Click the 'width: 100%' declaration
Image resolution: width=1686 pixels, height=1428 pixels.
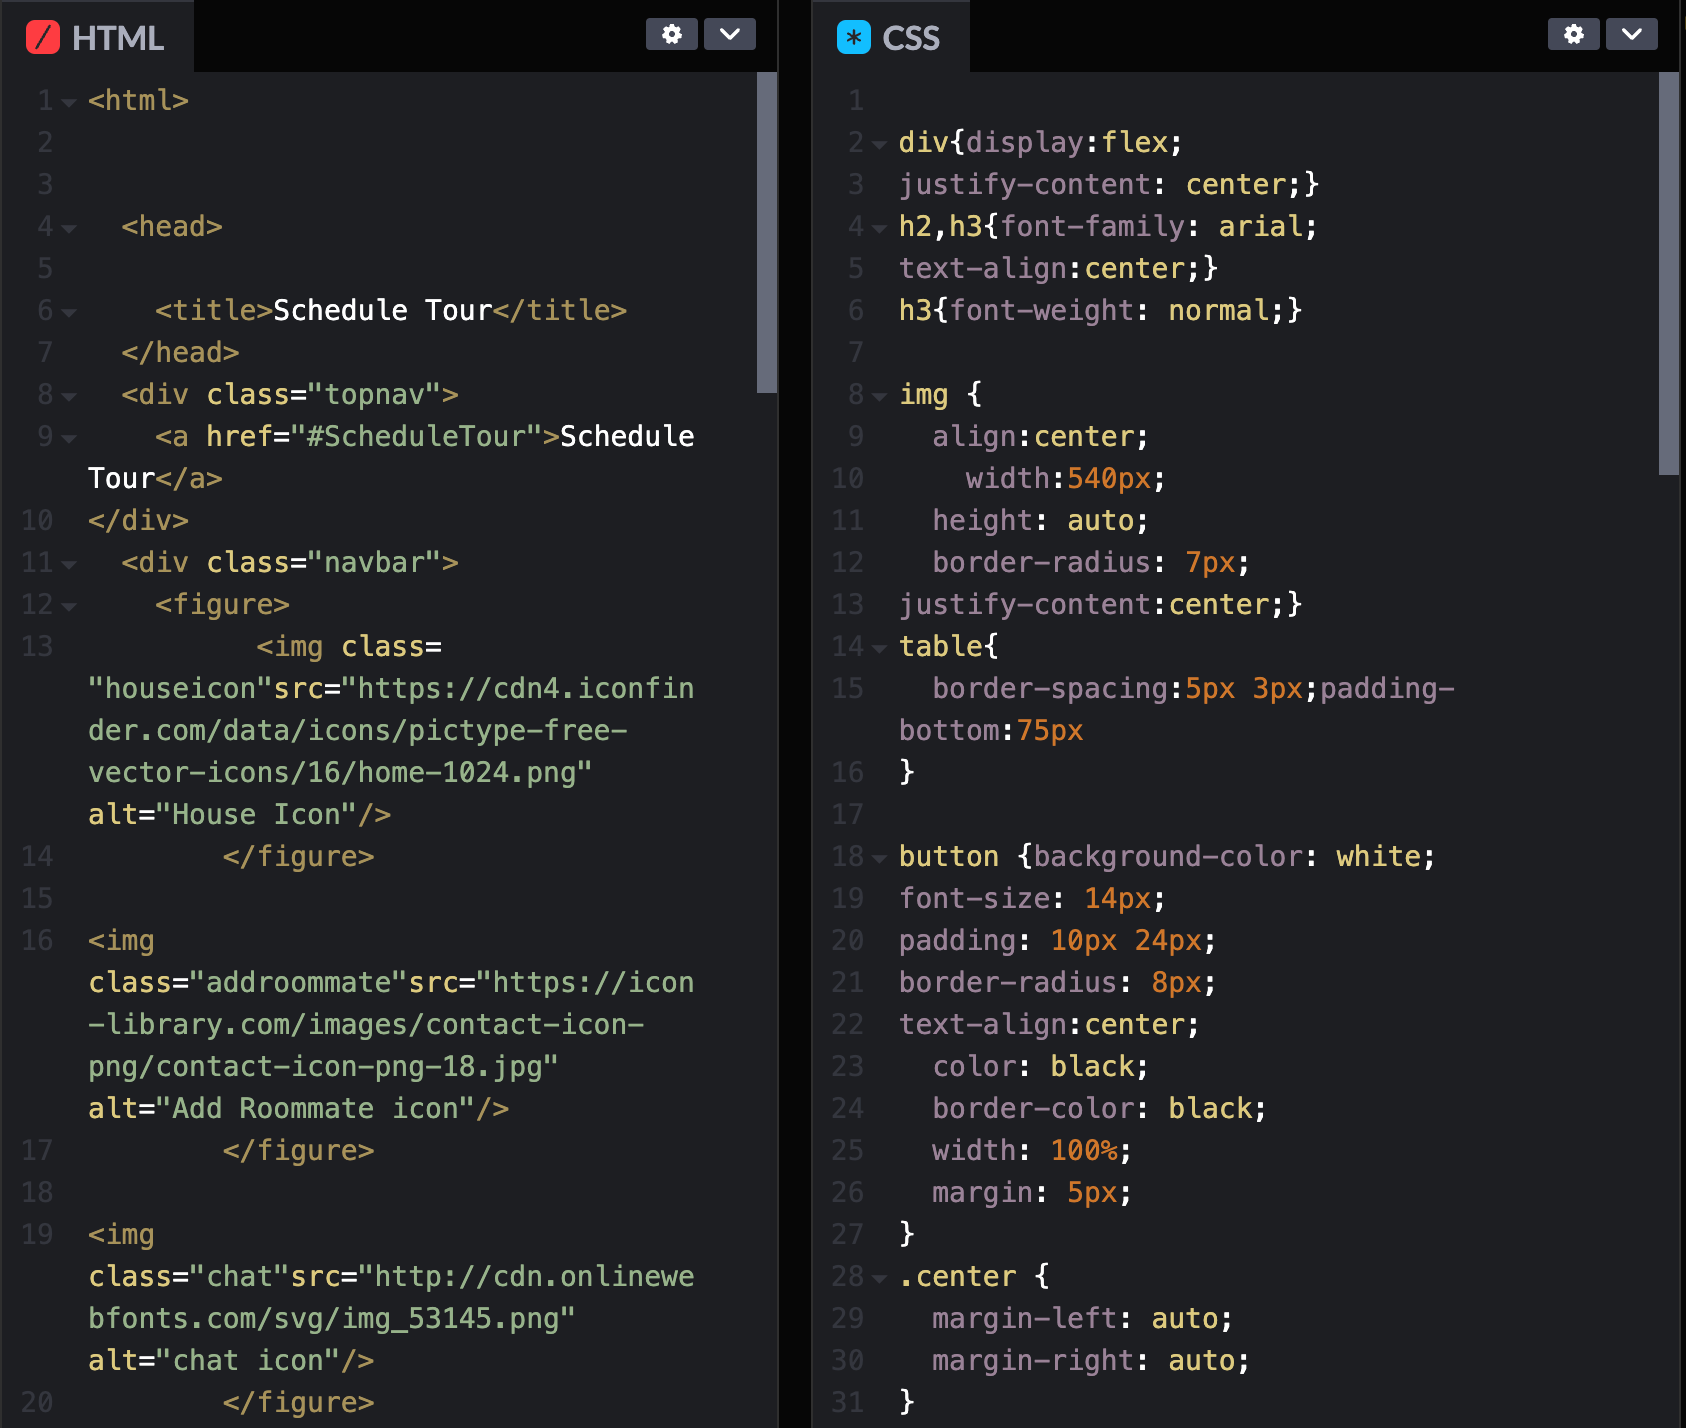point(1025,1150)
